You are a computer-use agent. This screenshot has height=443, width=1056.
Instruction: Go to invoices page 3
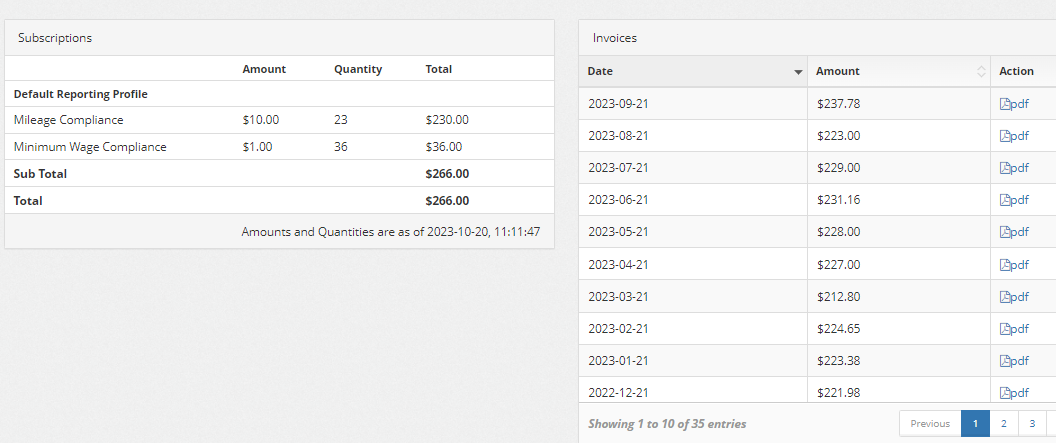click(1032, 424)
